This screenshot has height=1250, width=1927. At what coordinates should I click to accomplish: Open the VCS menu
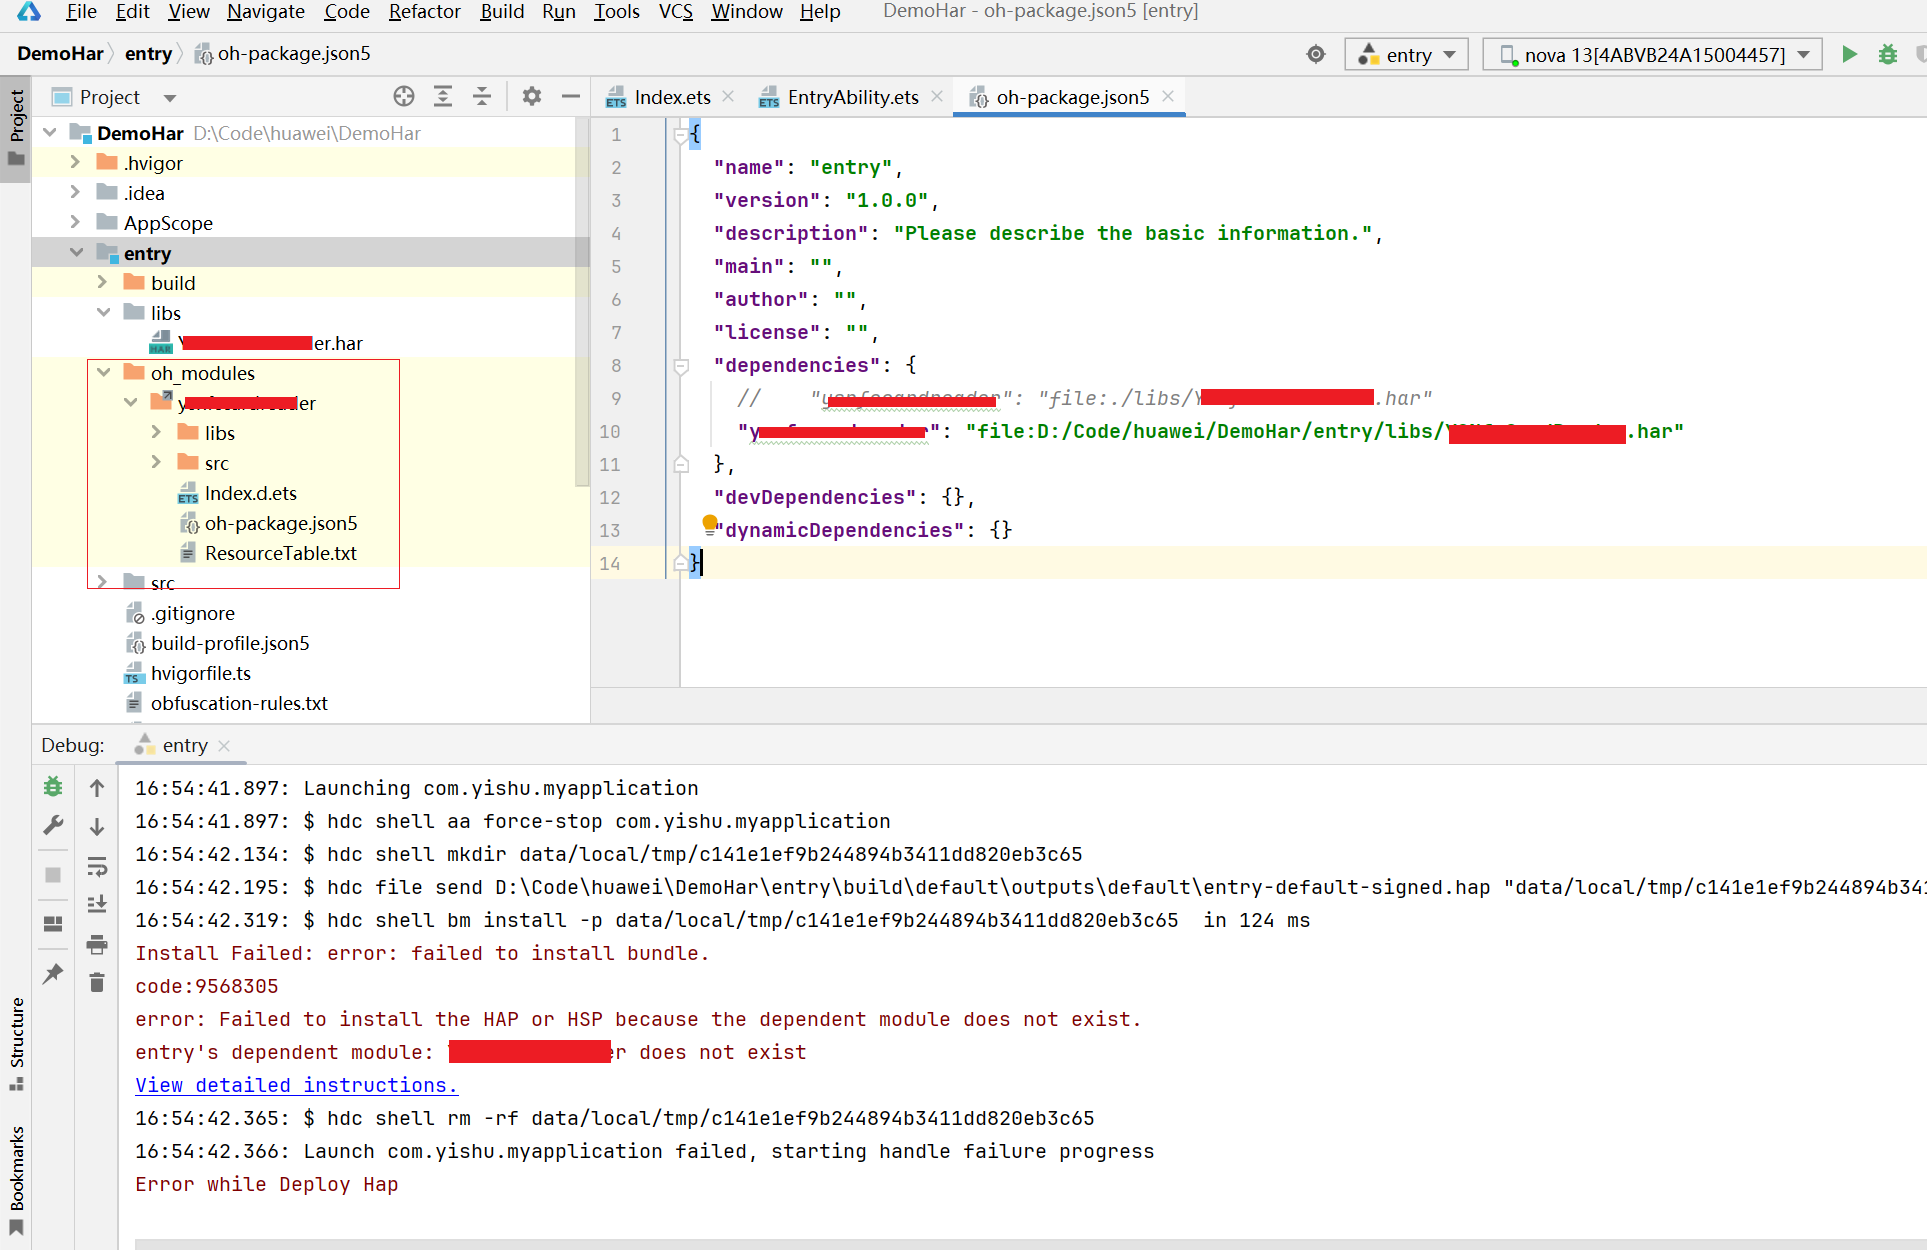tap(676, 12)
